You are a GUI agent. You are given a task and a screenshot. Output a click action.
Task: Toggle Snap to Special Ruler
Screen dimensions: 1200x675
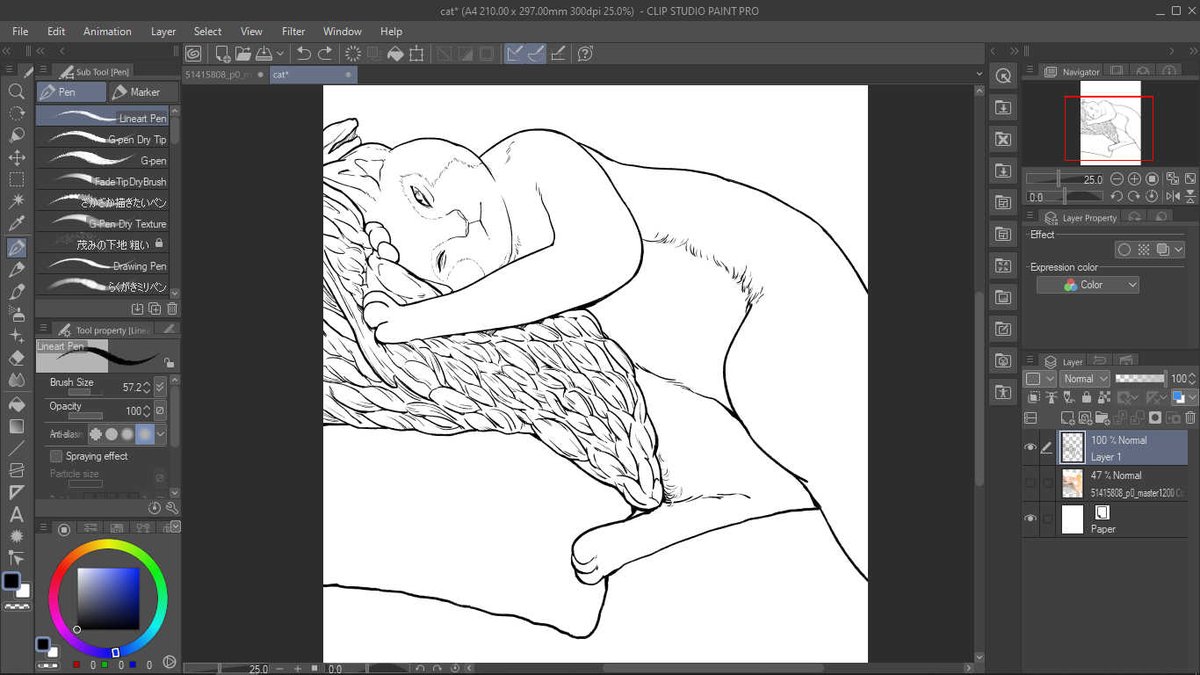[536, 53]
